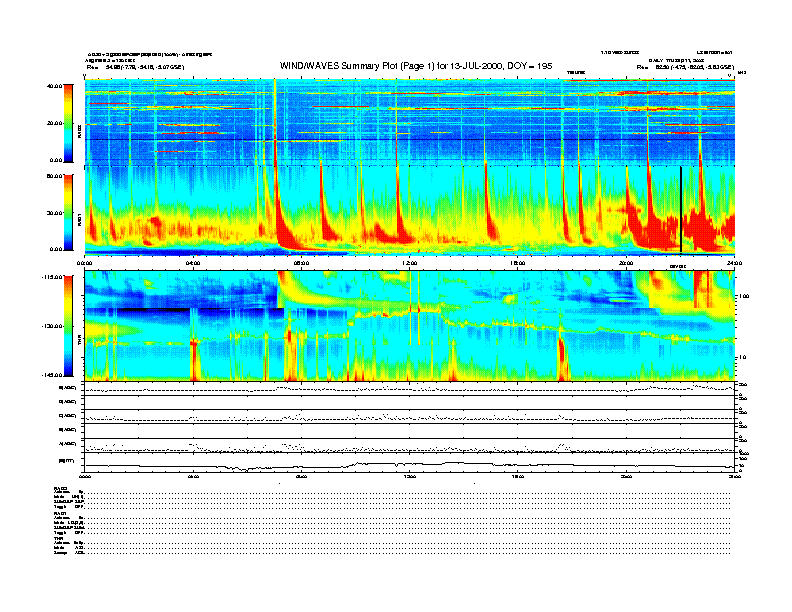792x612 pixels.
Task: Click the TNR vertical axis label
Action: [x=79, y=342]
